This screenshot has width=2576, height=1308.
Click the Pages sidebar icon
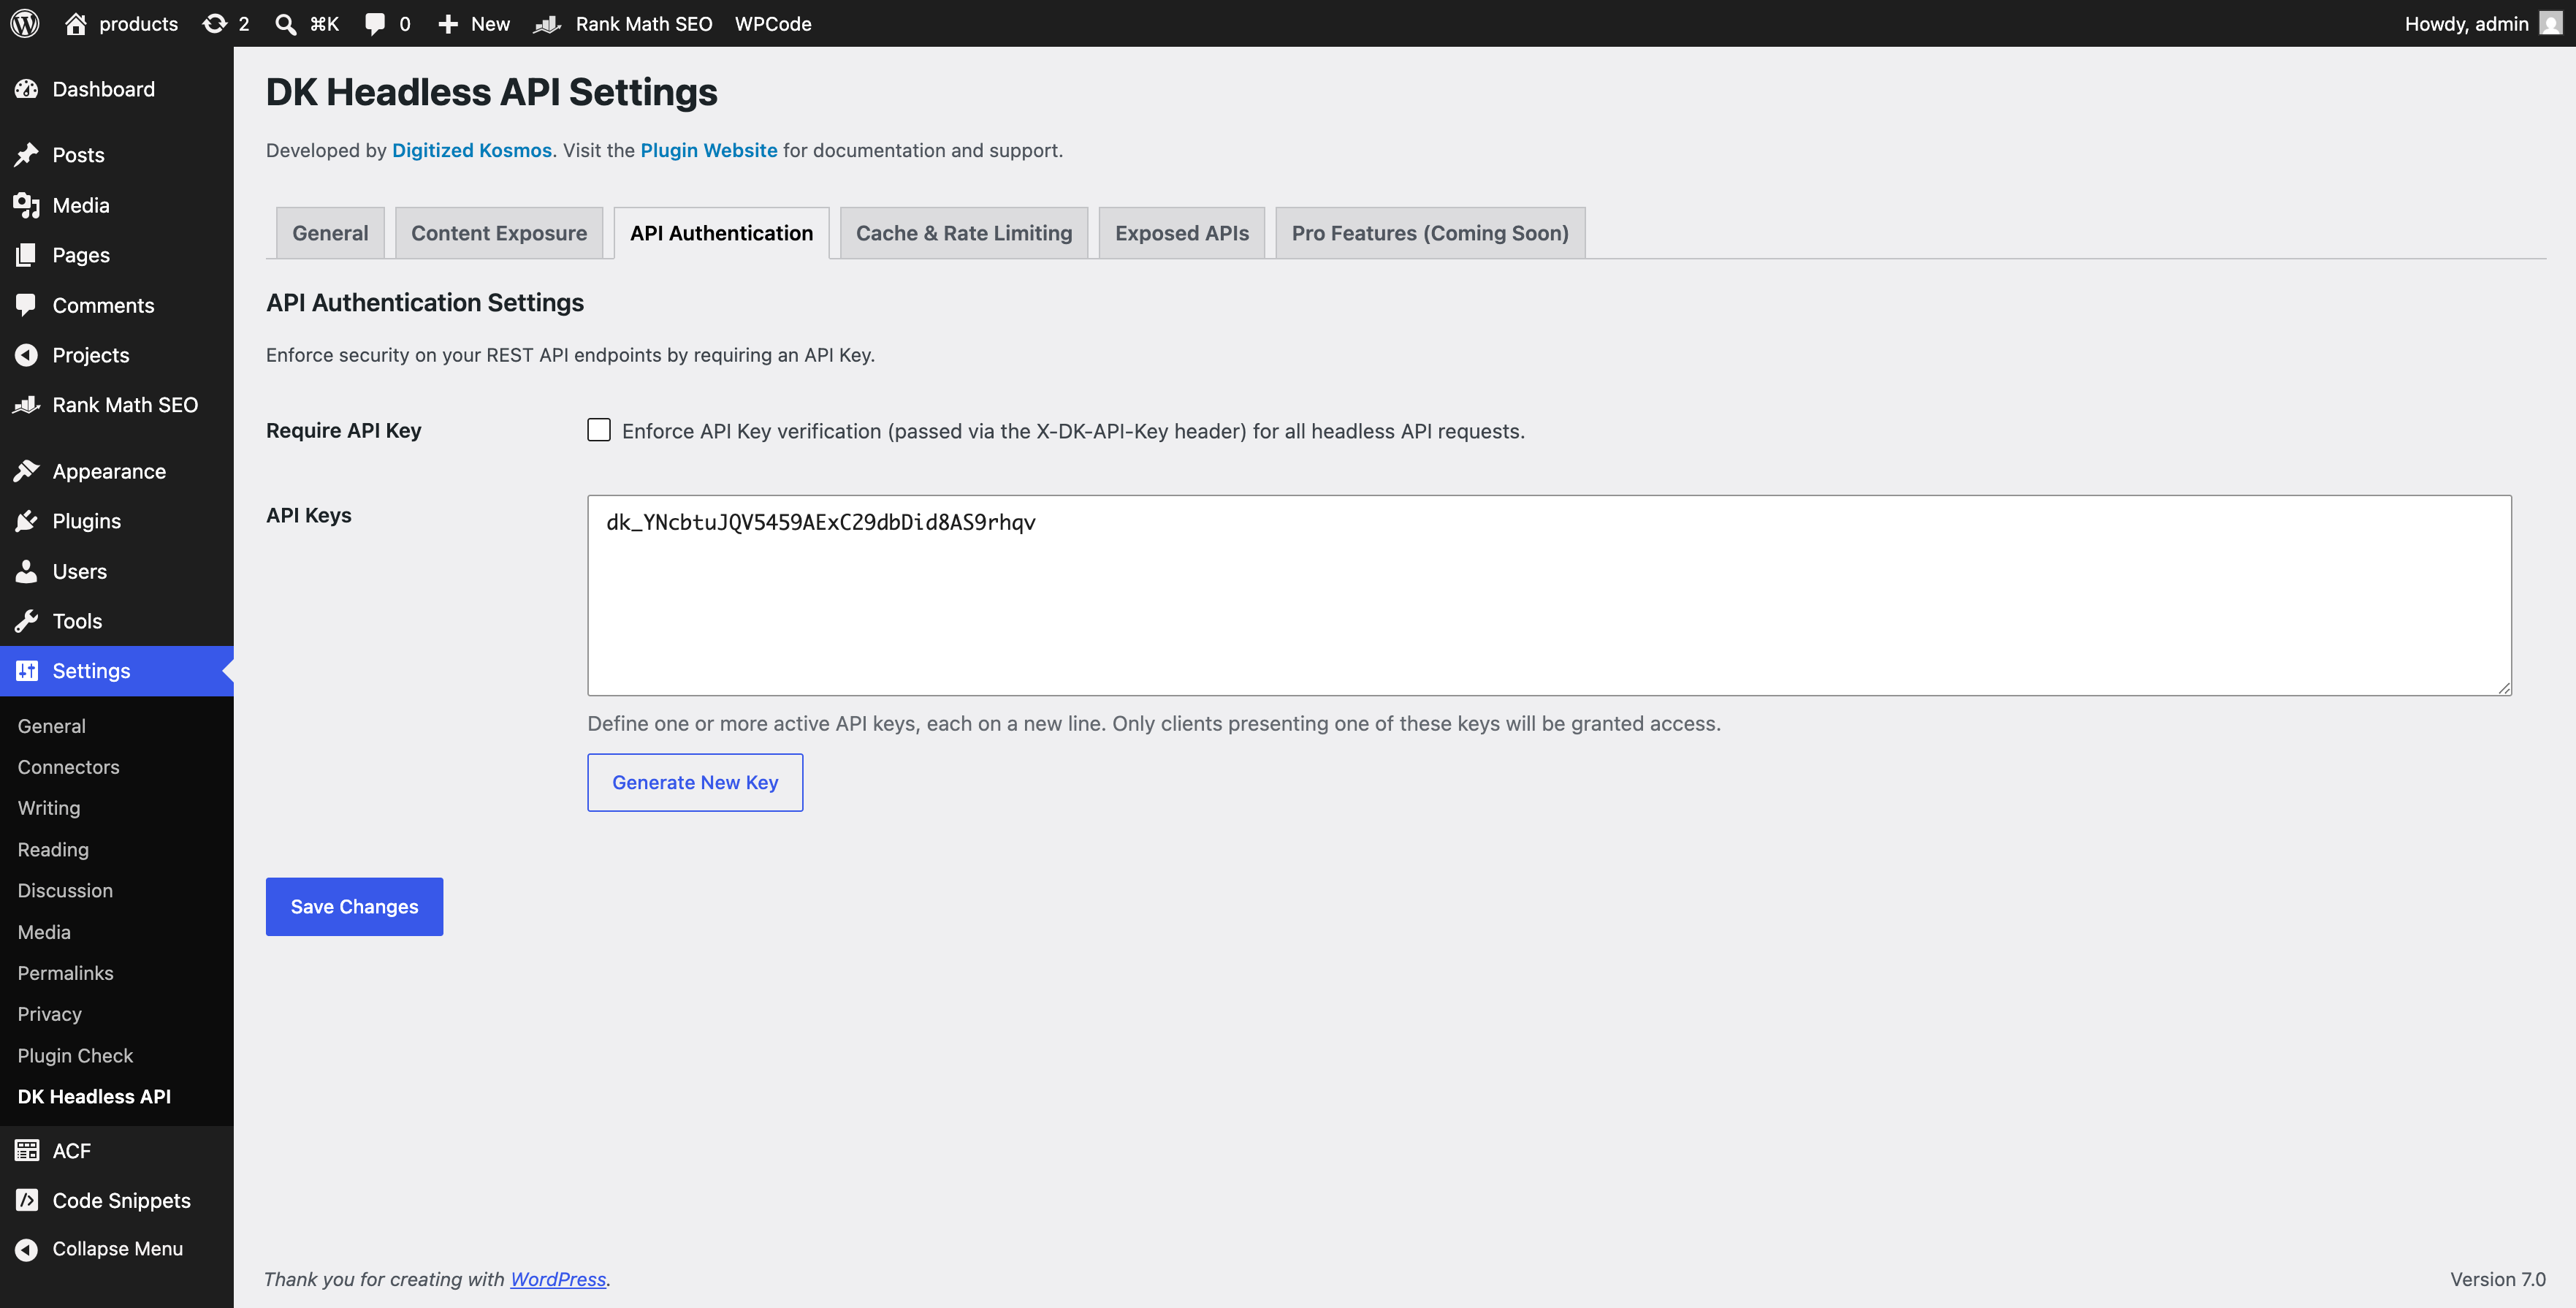[x=26, y=255]
